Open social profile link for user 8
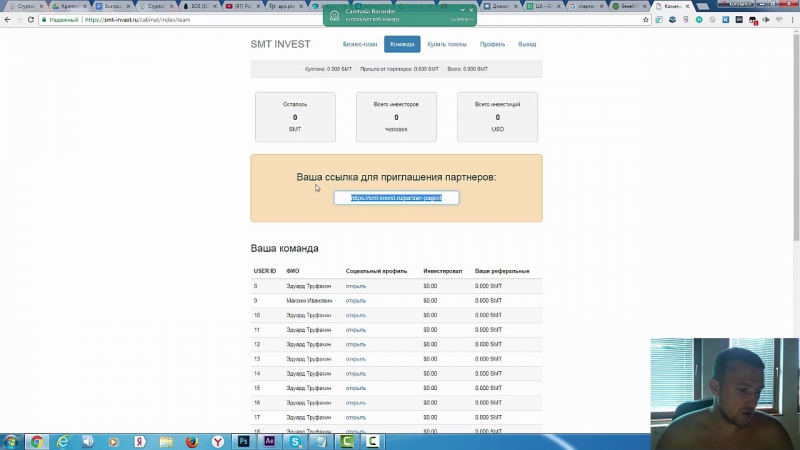Viewport: 800px width, 450px height. point(356,286)
